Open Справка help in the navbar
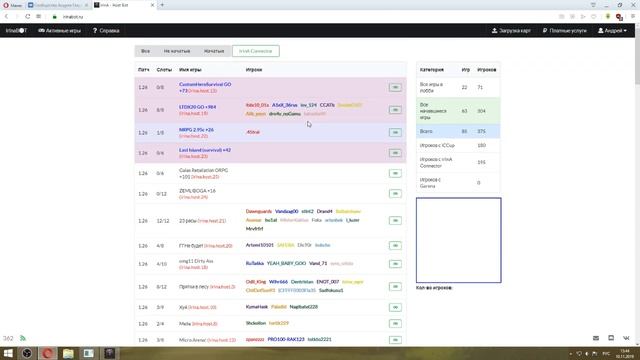Viewport: 640px width, 360px height. click(106, 31)
